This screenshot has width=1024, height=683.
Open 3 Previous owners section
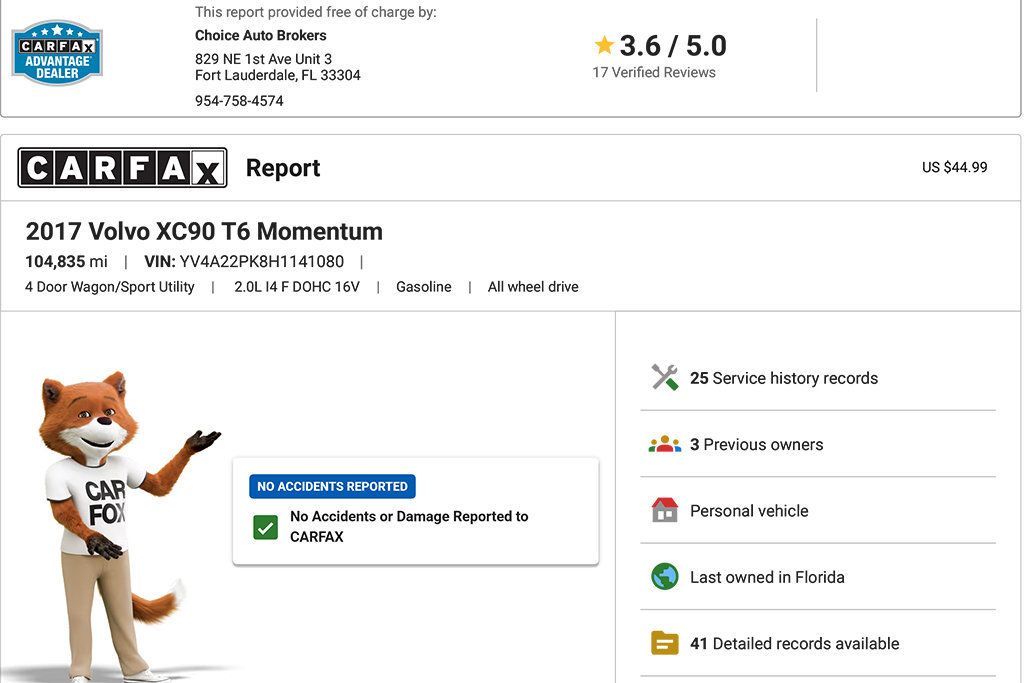coord(756,444)
